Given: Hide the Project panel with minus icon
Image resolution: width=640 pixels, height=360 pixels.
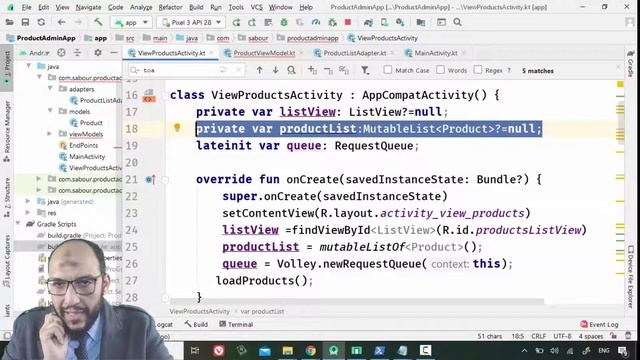Looking at the screenshot, I should 114,53.
